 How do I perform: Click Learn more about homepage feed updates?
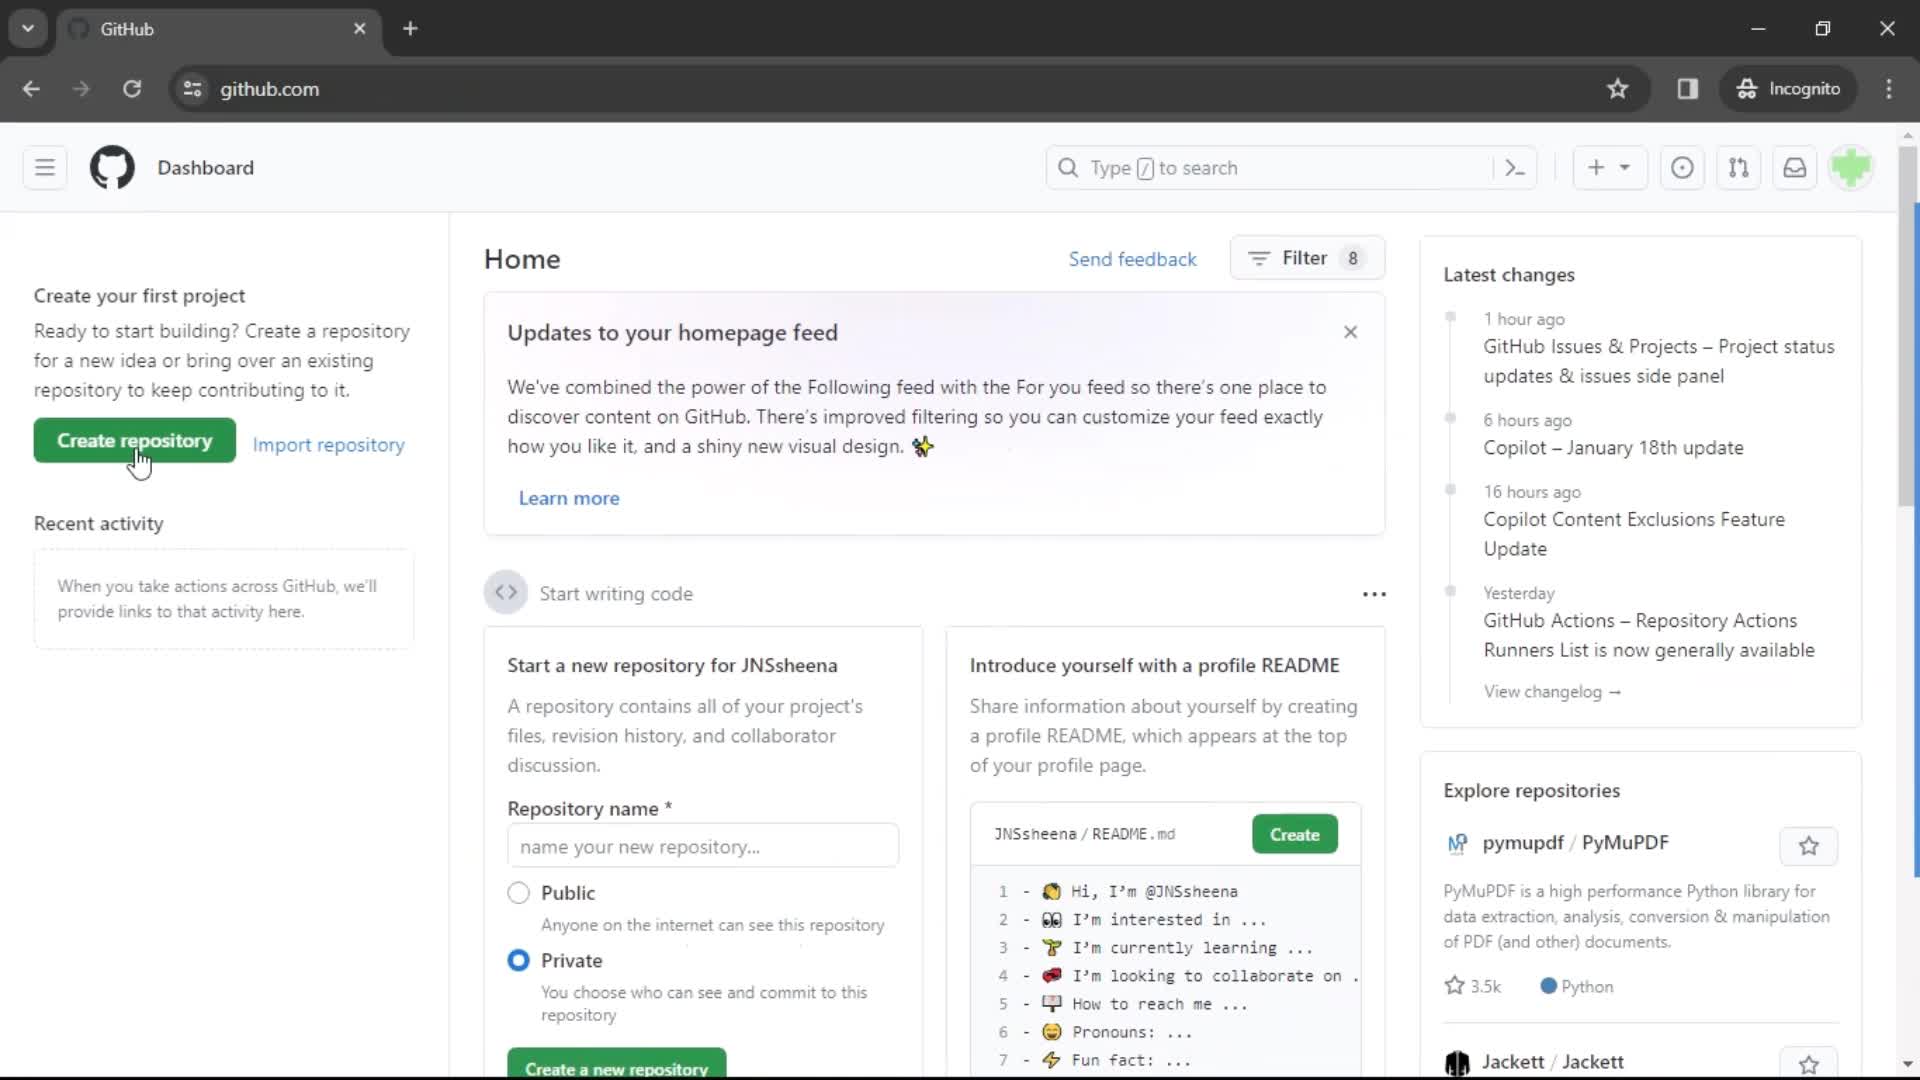570,497
